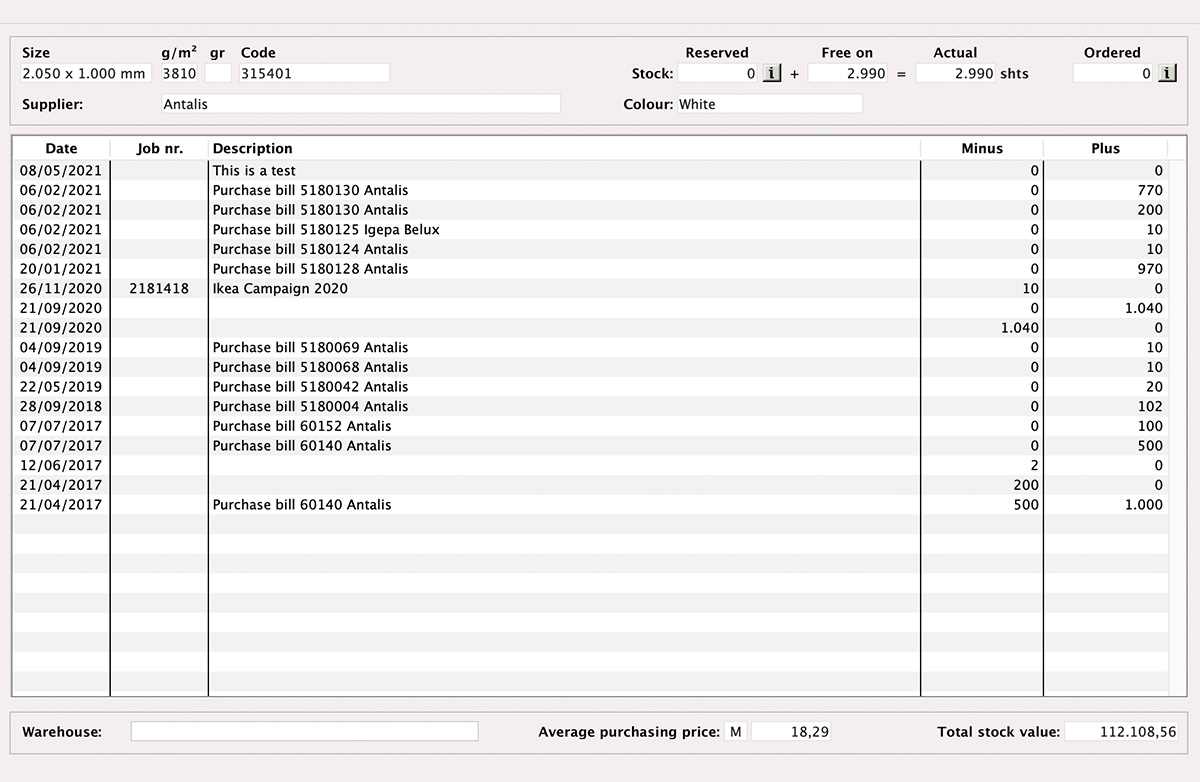Click the date 28/09/2018
Viewport: 1200px width, 782px height.
[x=61, y=406]
